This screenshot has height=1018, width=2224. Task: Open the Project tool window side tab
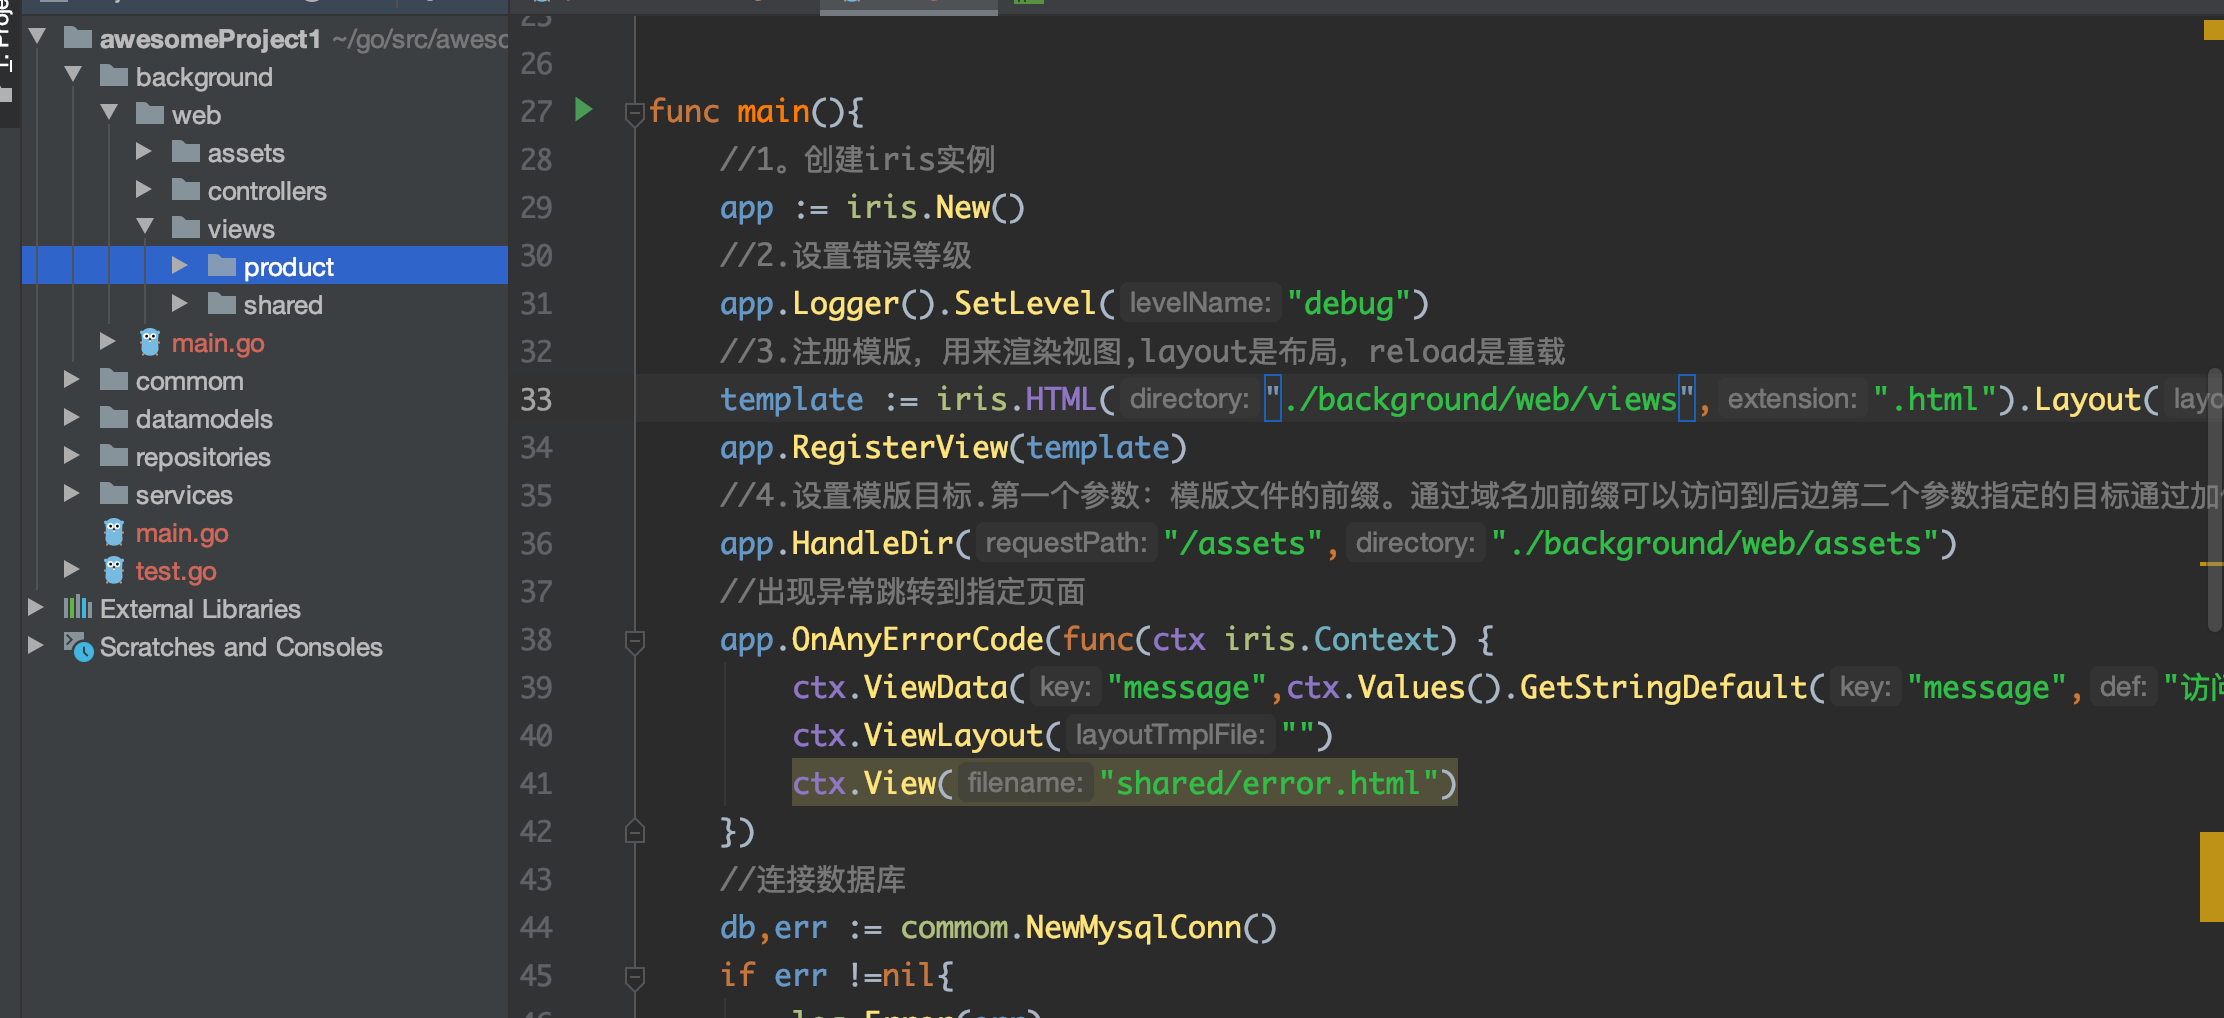8,55
